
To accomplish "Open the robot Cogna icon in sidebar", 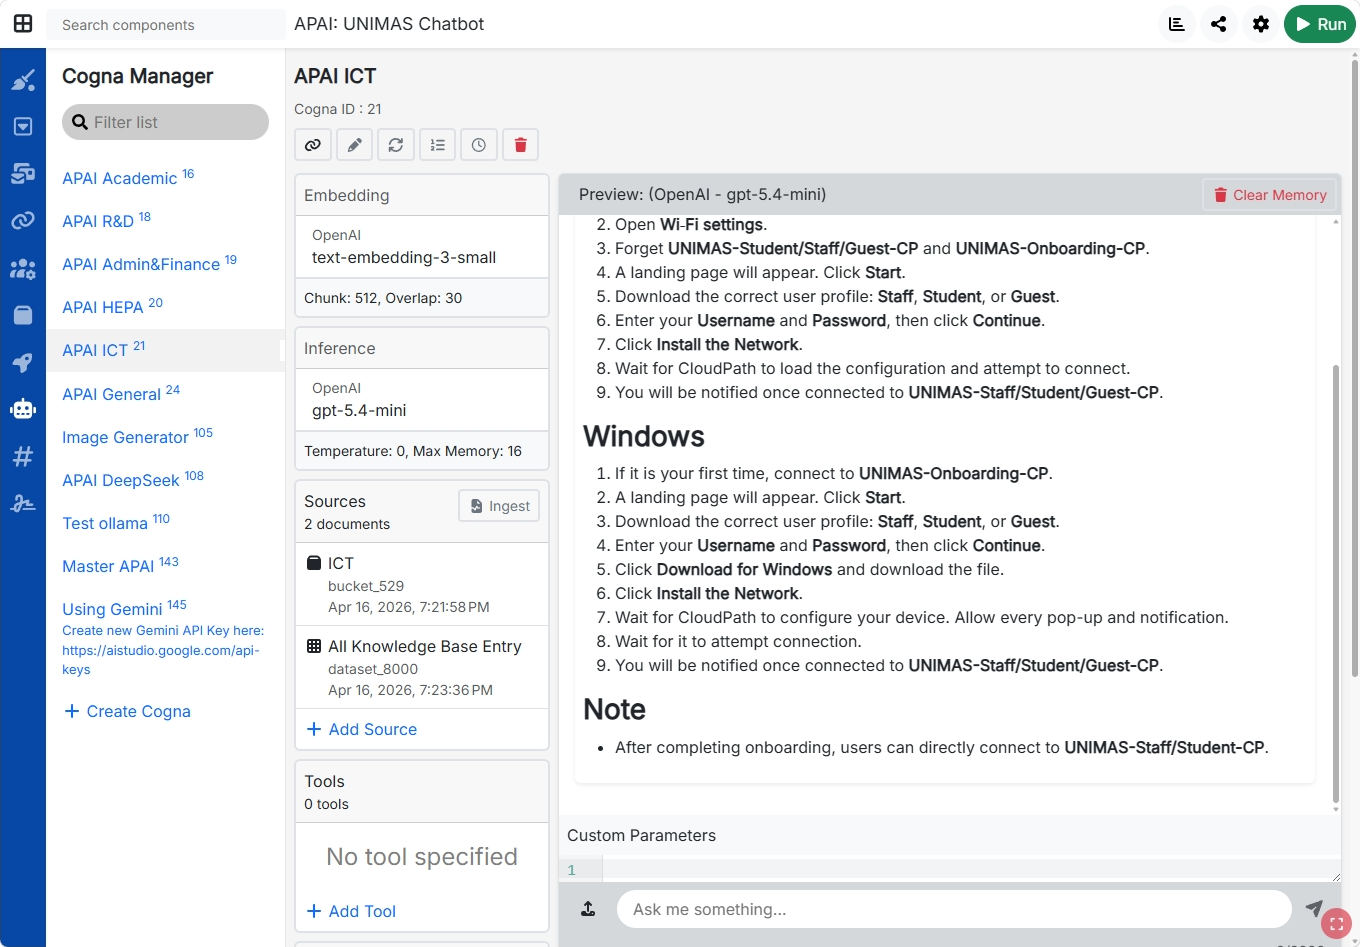I will 23,408.
